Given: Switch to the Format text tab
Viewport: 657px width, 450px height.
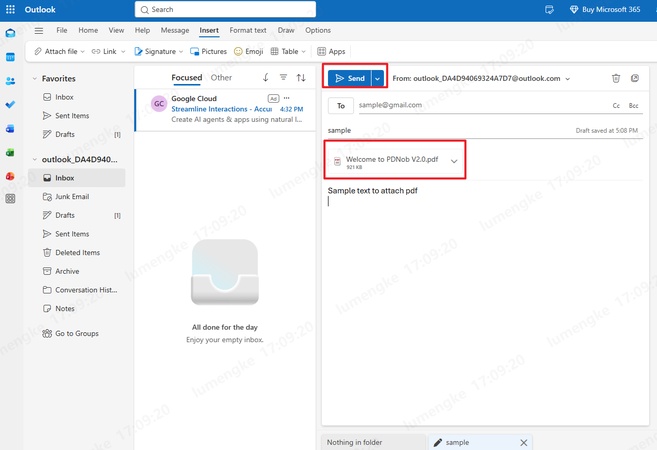Looking at the screenshot, I should (248, 30).
